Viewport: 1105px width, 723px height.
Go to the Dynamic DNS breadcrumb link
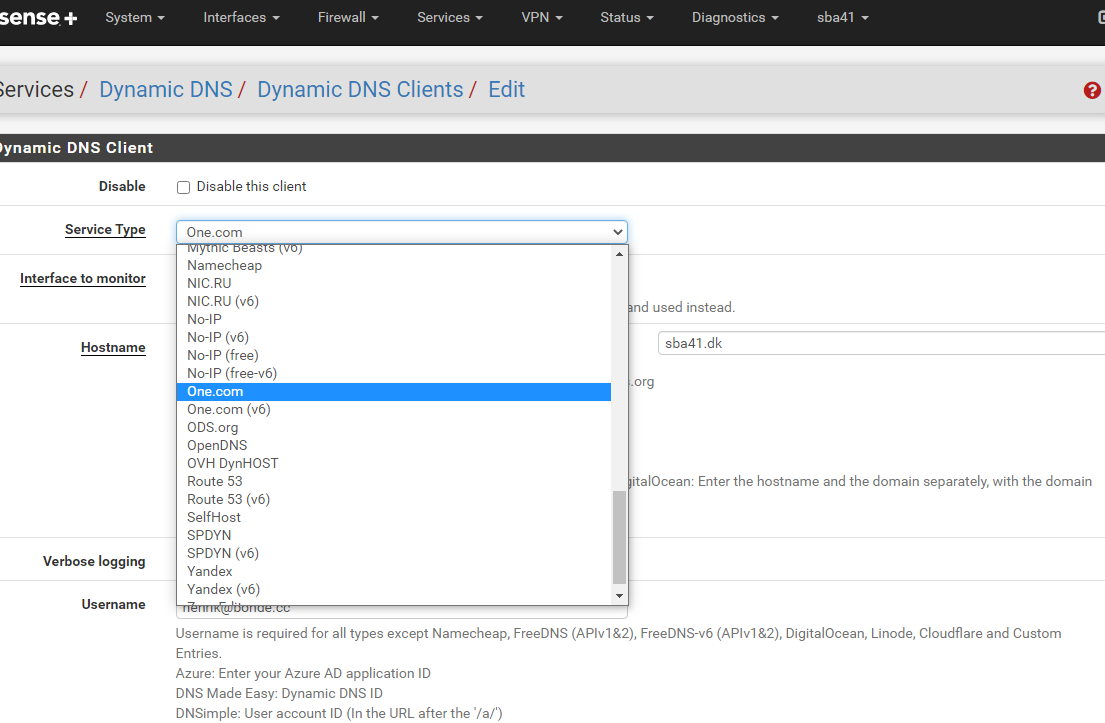166,89
